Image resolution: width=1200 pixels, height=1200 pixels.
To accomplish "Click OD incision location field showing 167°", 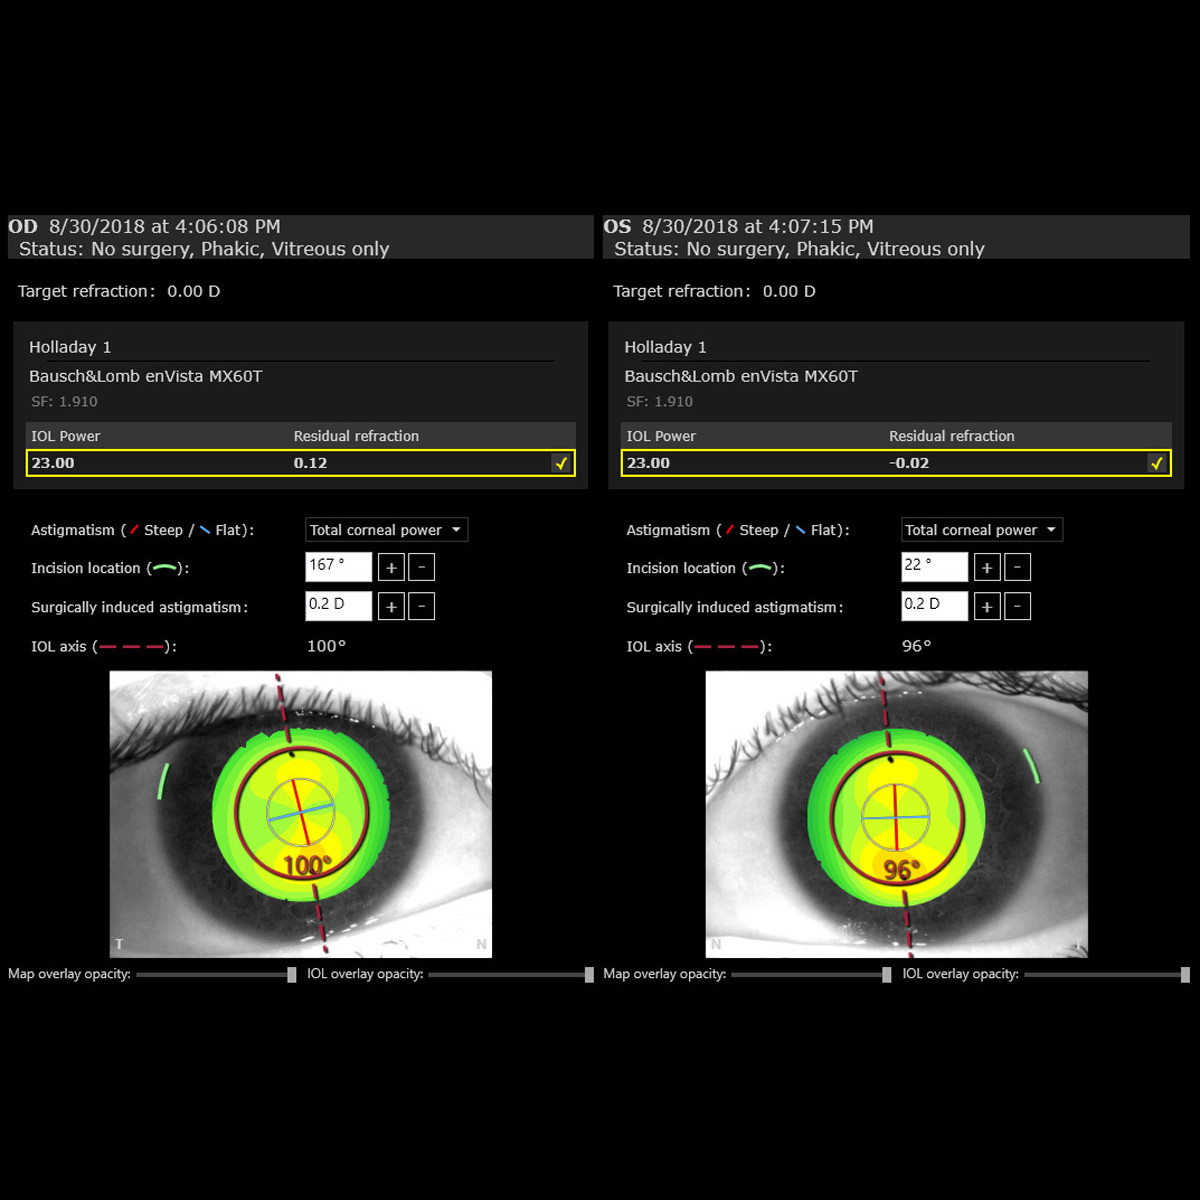I will click(338, 567).
